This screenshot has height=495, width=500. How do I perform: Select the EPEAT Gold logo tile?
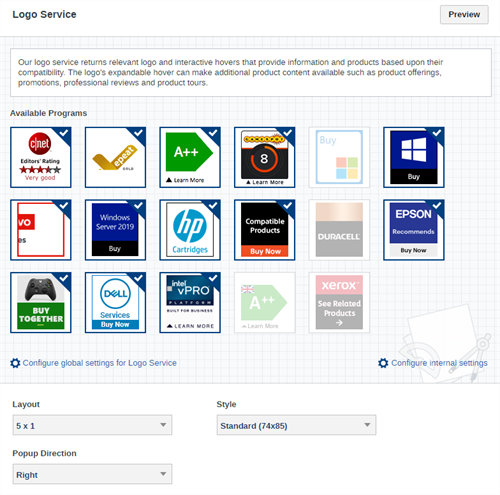coord(115,157)
